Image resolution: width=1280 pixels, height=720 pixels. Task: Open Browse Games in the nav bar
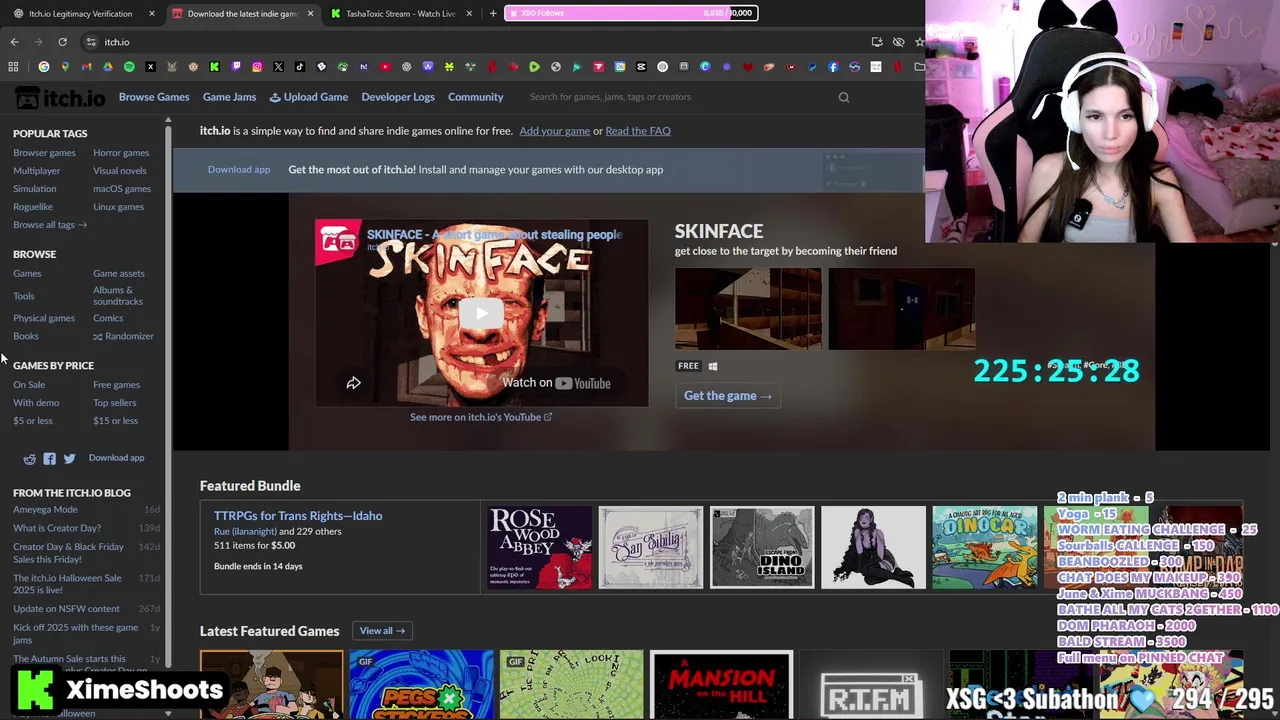pyautogui.click(x=154, y=97)
